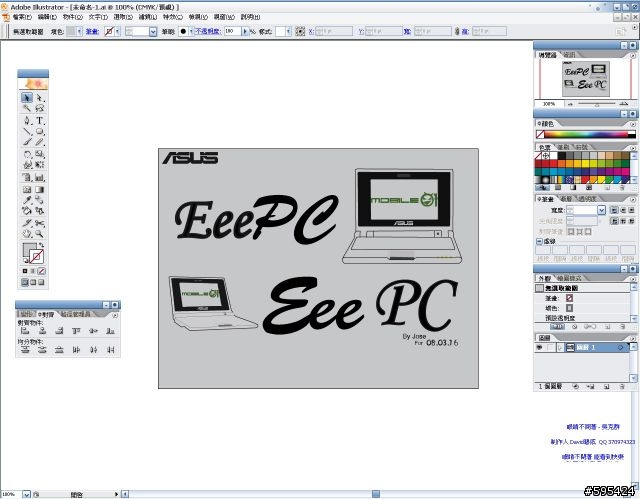The width and height of the screenshot is (640, 499).
Task: Select the black arrow Selection tool
Action: click(27, 98)
